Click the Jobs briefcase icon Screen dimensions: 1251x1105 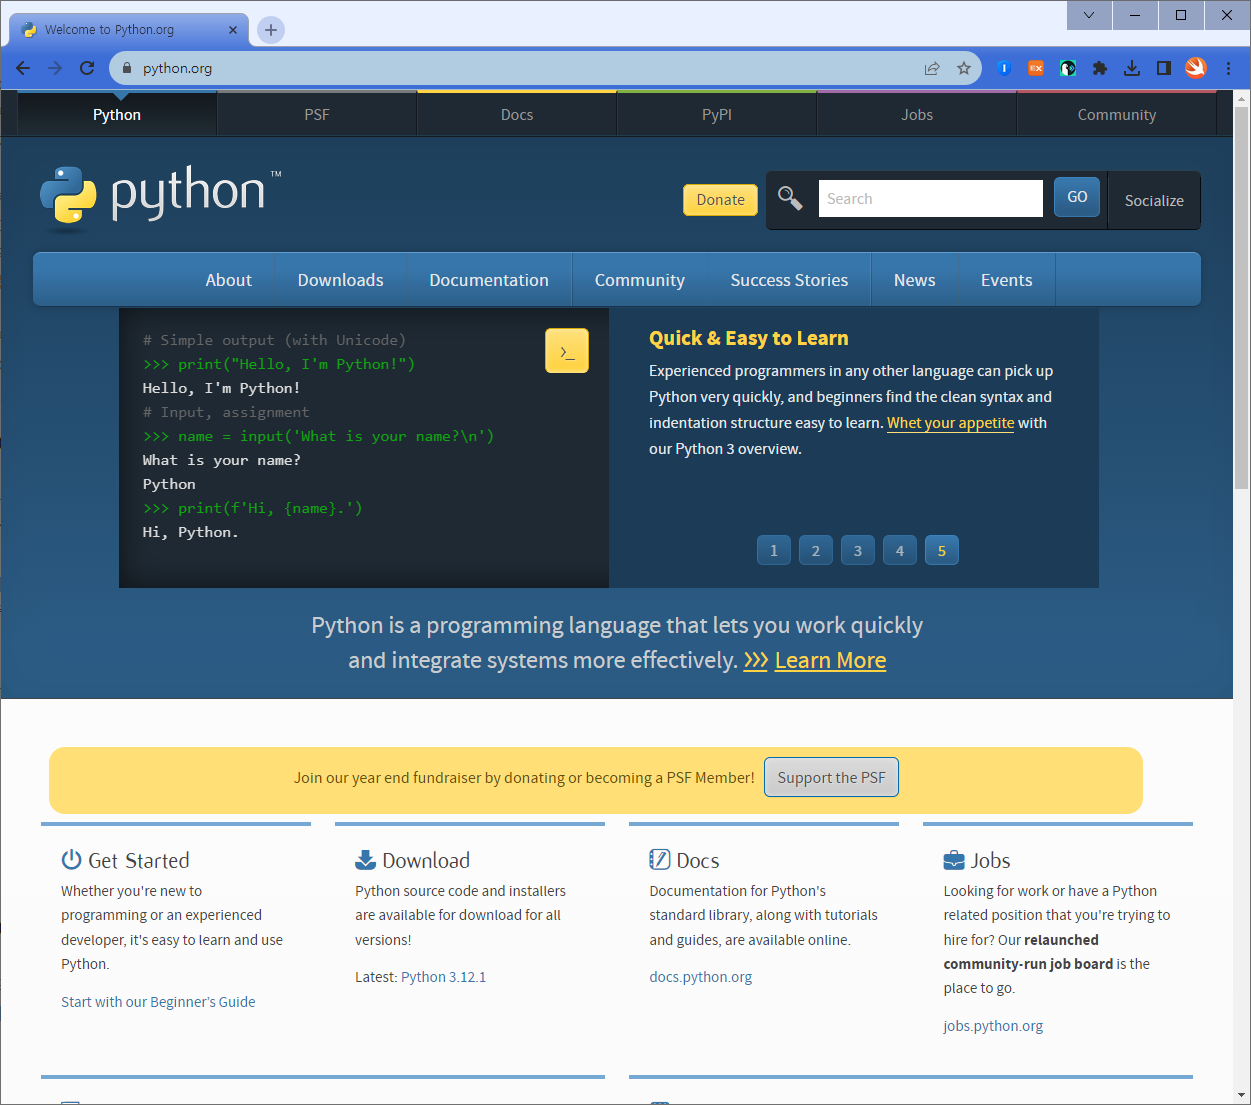click(x=954, y=860)
